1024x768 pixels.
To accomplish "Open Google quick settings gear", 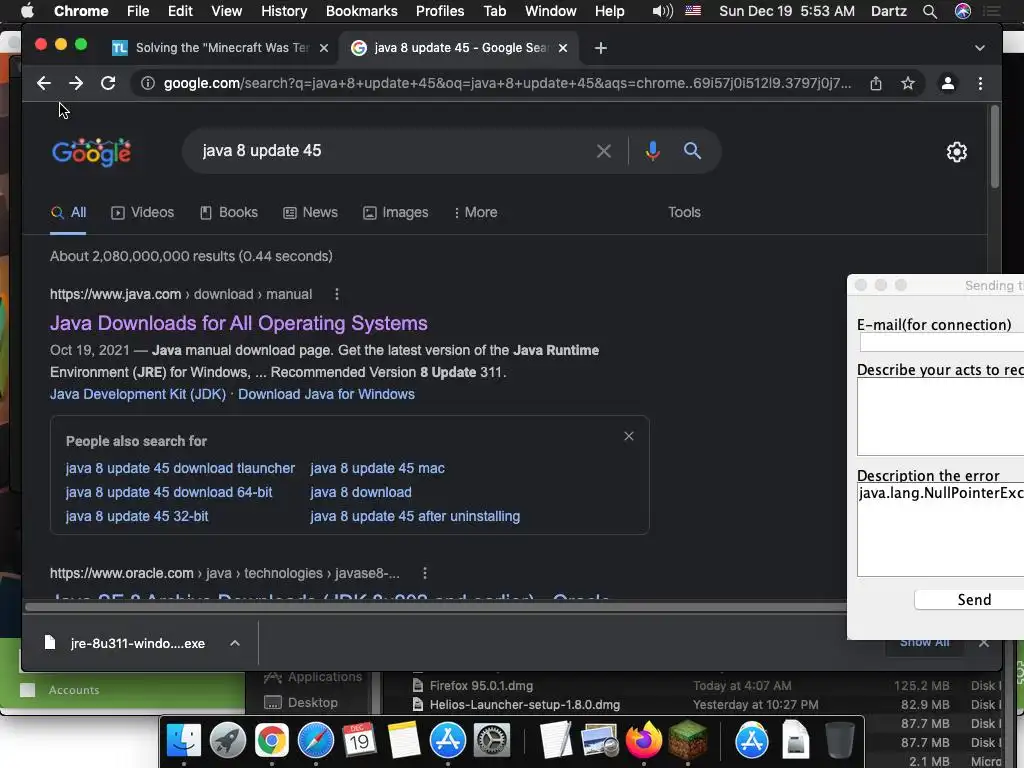I will pos(957,152).
